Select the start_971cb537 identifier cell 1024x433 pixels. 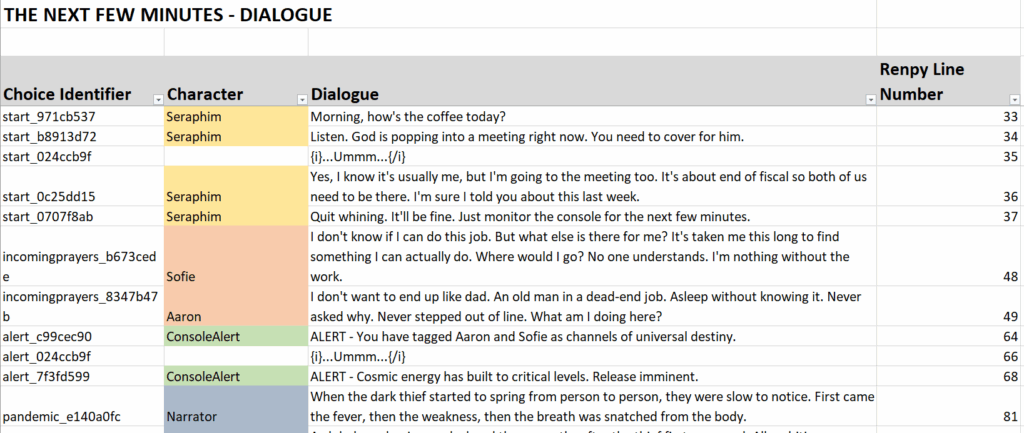(x=50, y=116)
